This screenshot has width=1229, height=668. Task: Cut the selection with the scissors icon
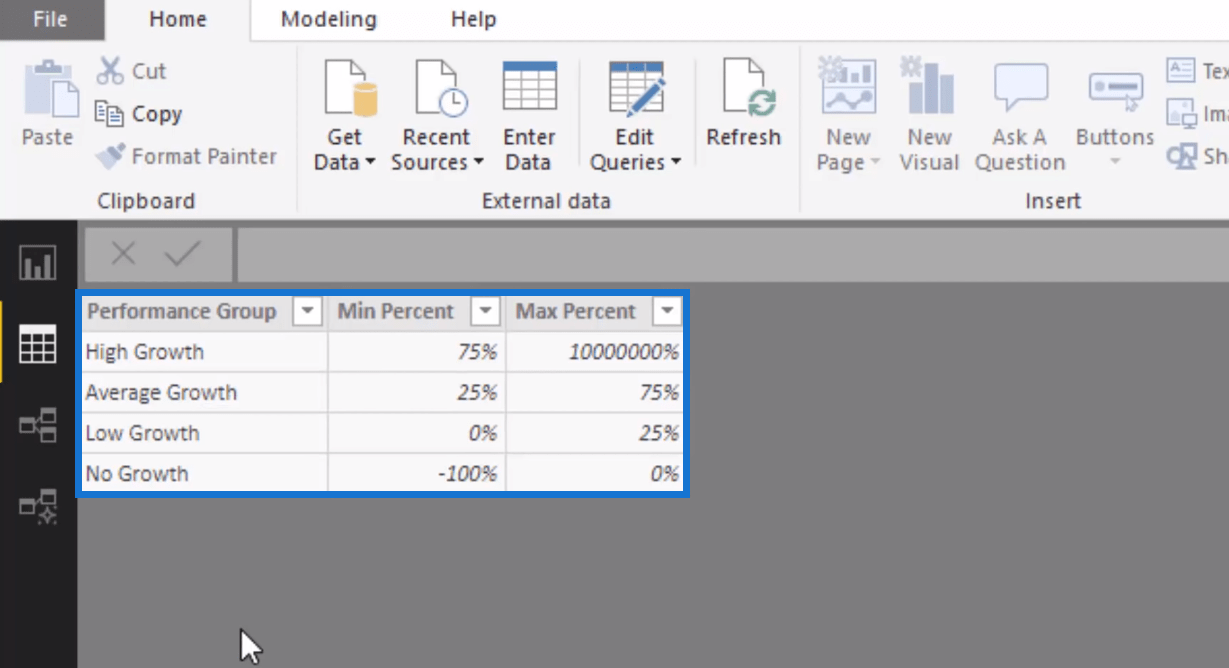click(131, 71)
